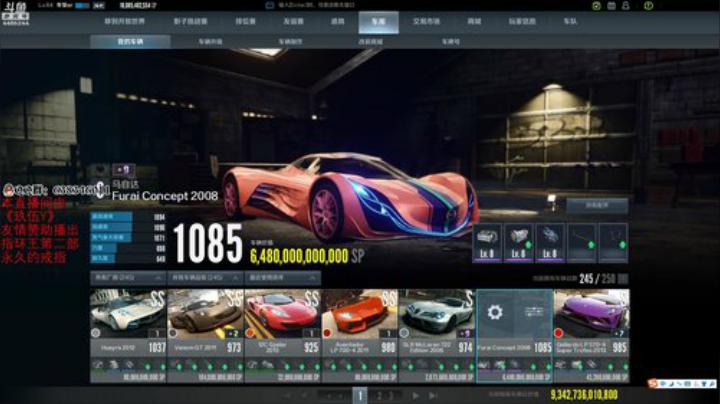Select the Huayra 2012 car thumbnail
Viewport: 720px width, 404px height.
click(x=128, y=314)
